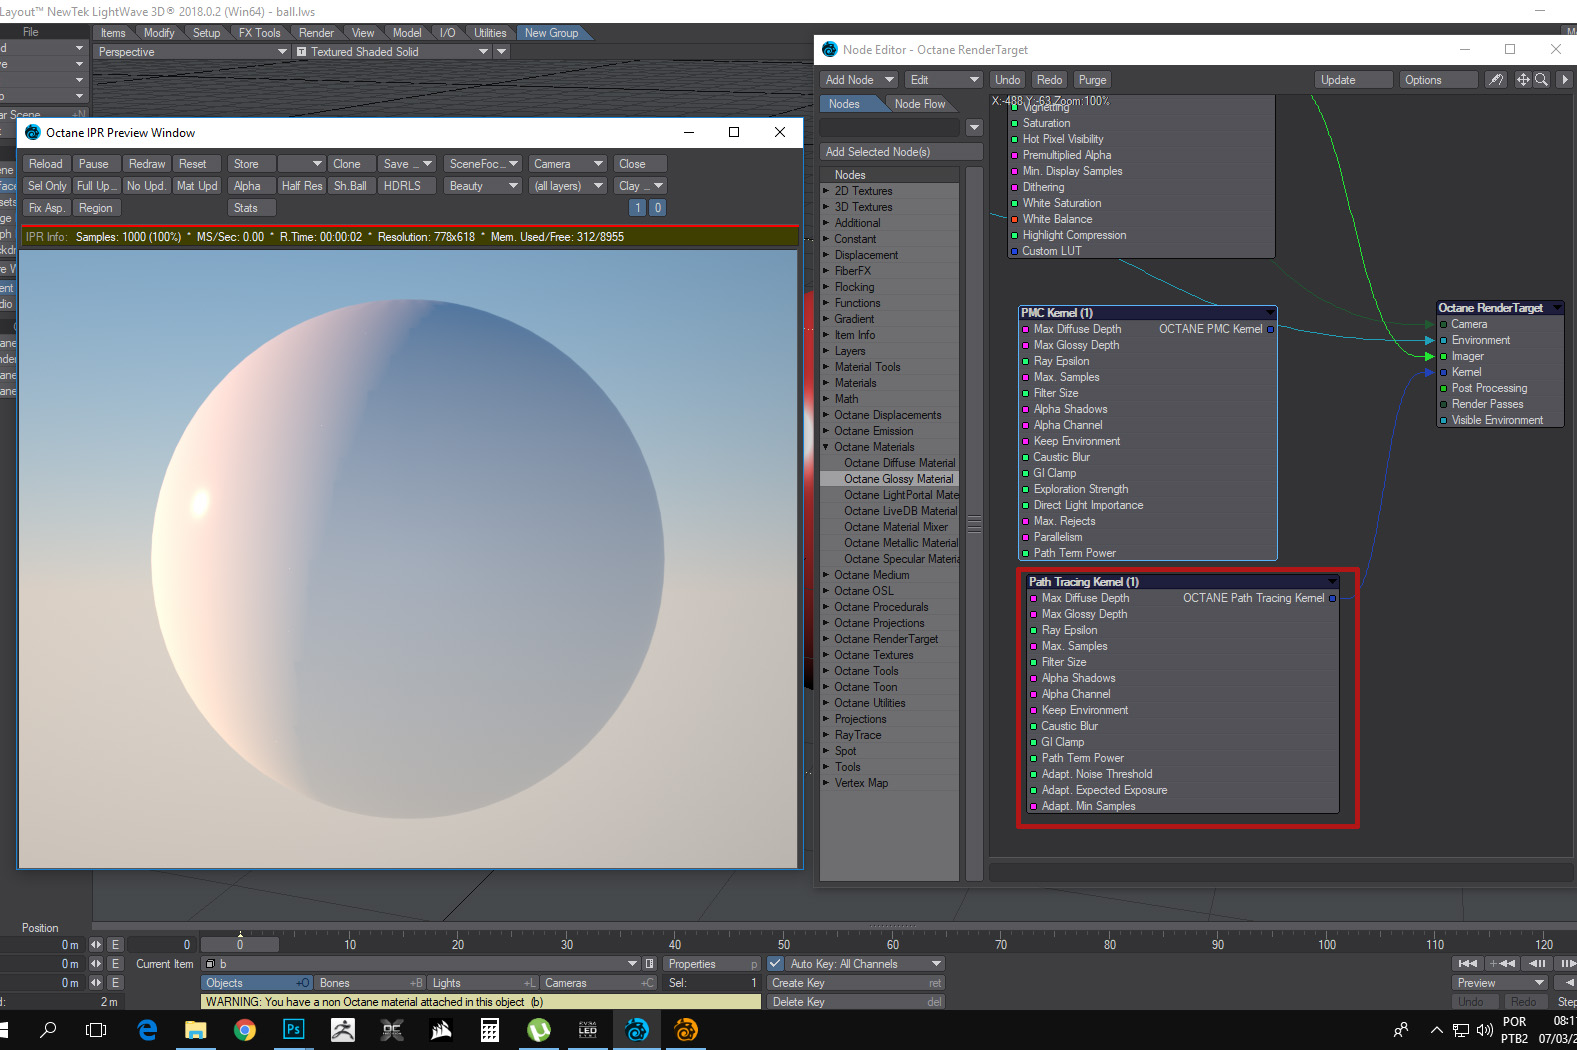Toggle Mat Upd in IPR window
Screen dimensions: 1577x1050
[197, 186]
